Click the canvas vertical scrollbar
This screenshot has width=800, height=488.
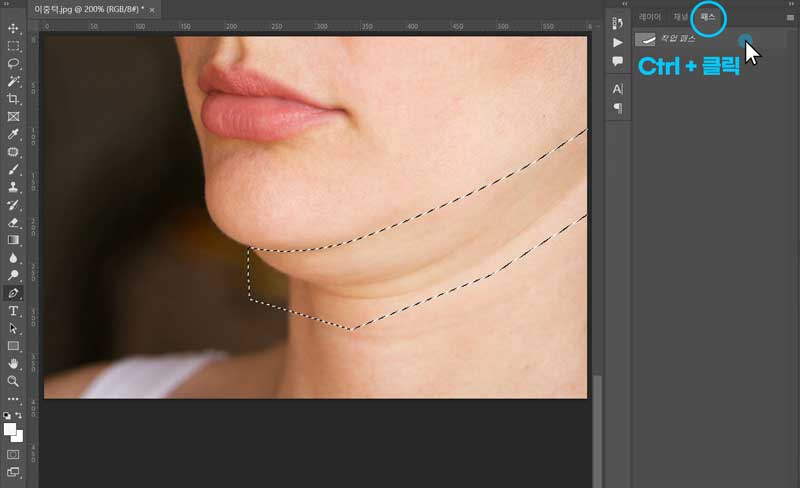(x=596, y=431)
